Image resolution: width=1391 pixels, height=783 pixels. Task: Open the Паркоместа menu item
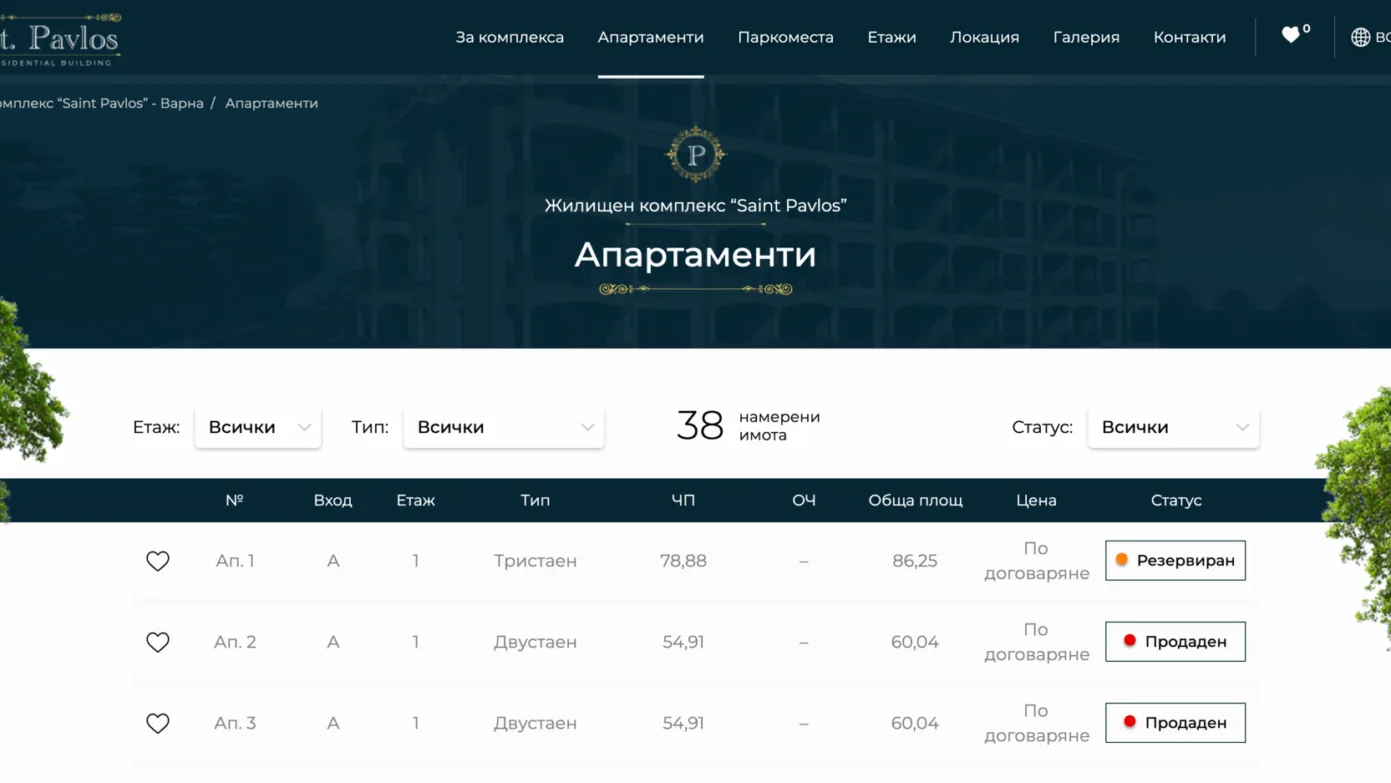coord(785,37)
